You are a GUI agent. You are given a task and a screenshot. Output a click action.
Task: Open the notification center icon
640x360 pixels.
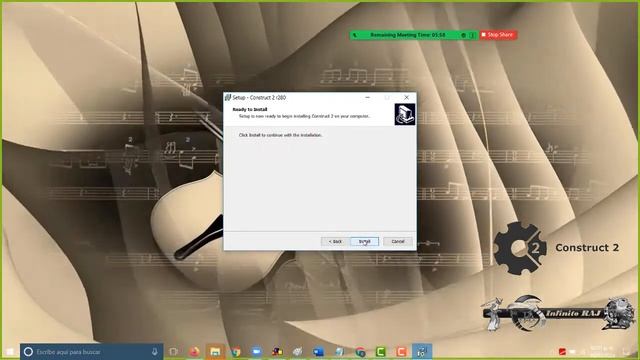[626, 351]
